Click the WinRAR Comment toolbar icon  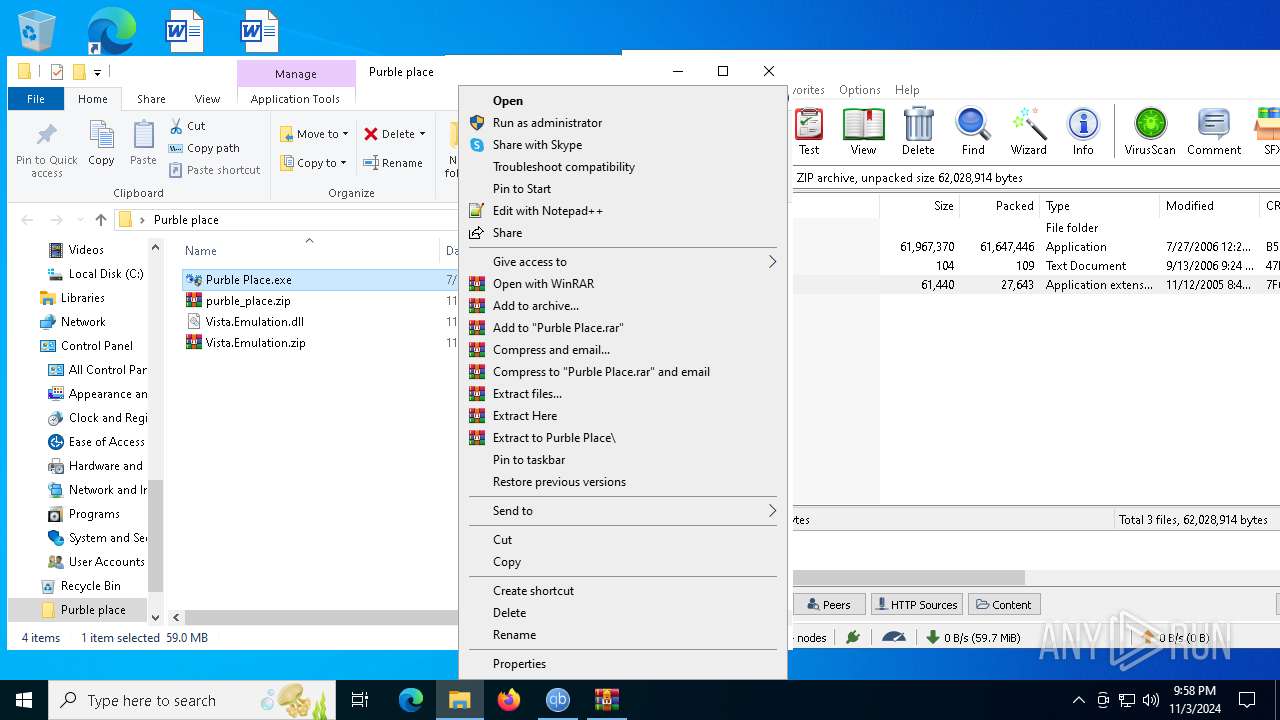(x=1214, y=132)
